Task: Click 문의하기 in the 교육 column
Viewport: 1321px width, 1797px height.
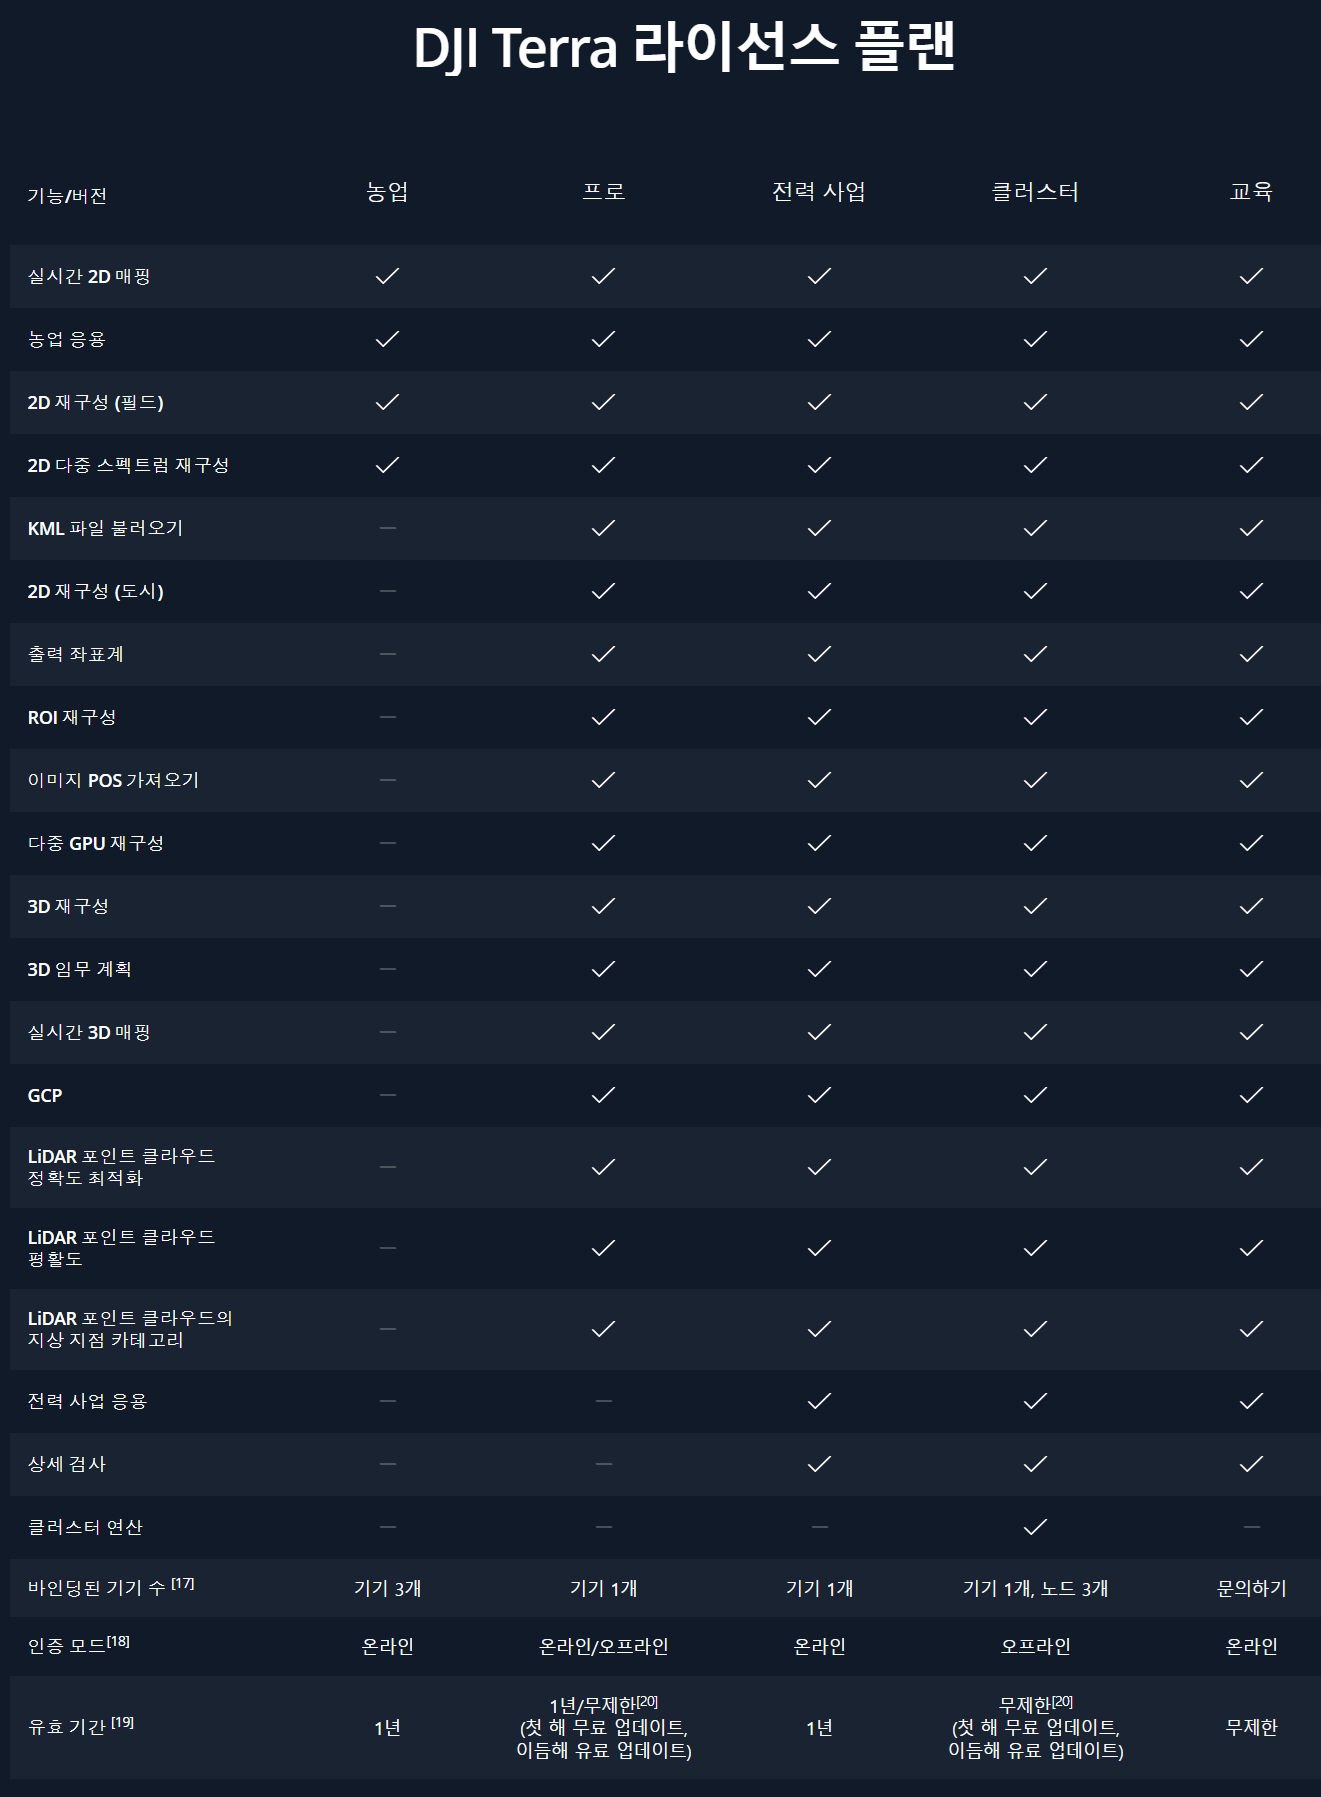Action: 1251,1588
